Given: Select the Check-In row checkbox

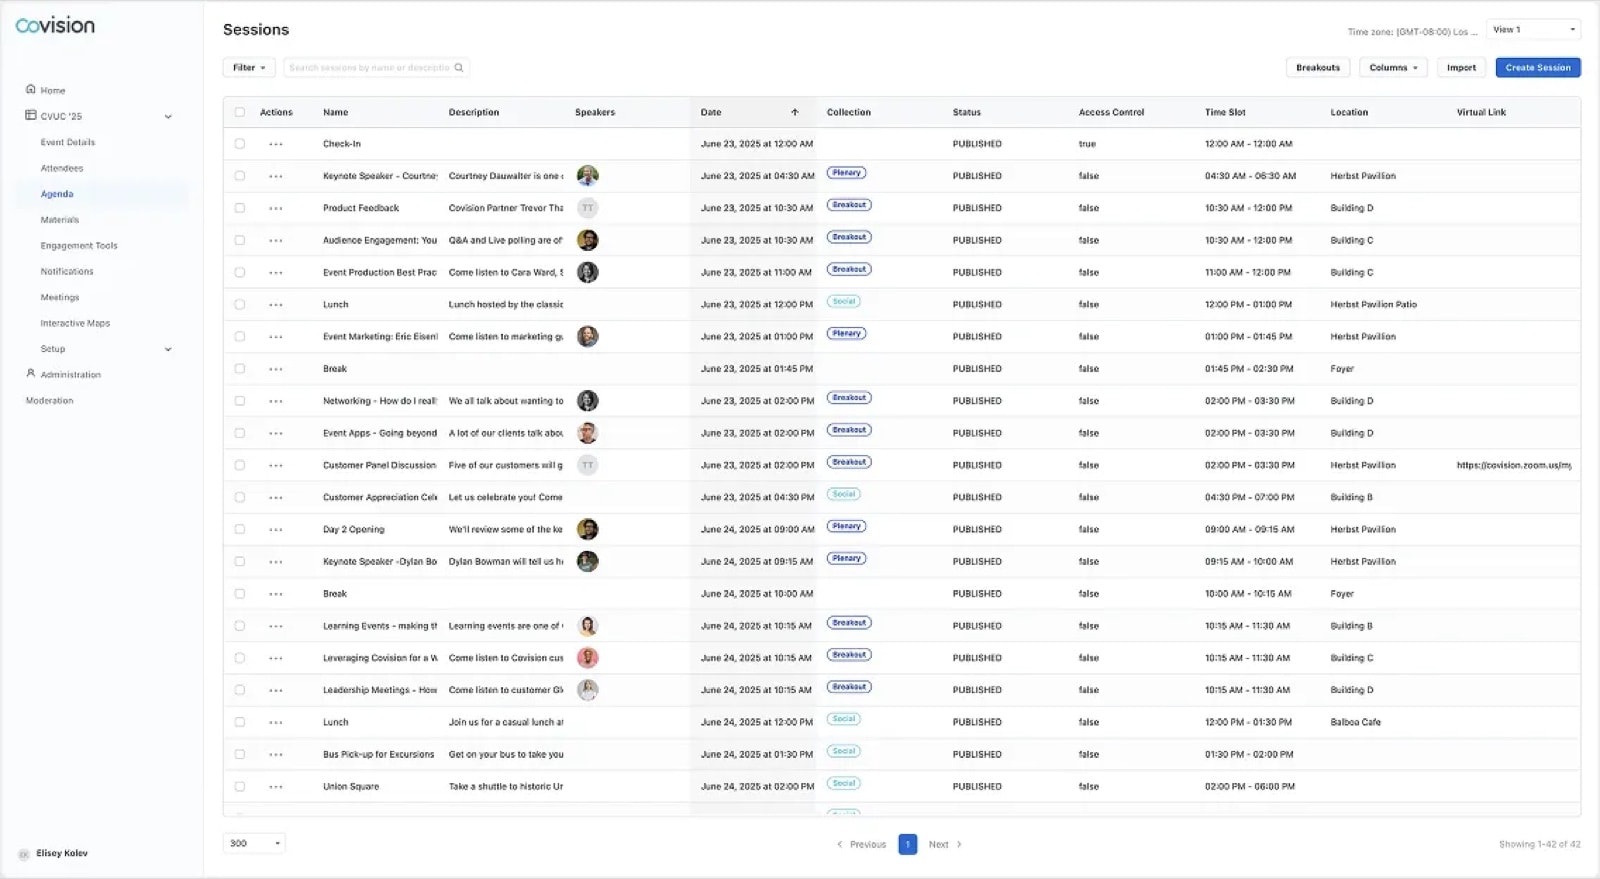Looking at the screenshot, I should click(x=240, y=144).
